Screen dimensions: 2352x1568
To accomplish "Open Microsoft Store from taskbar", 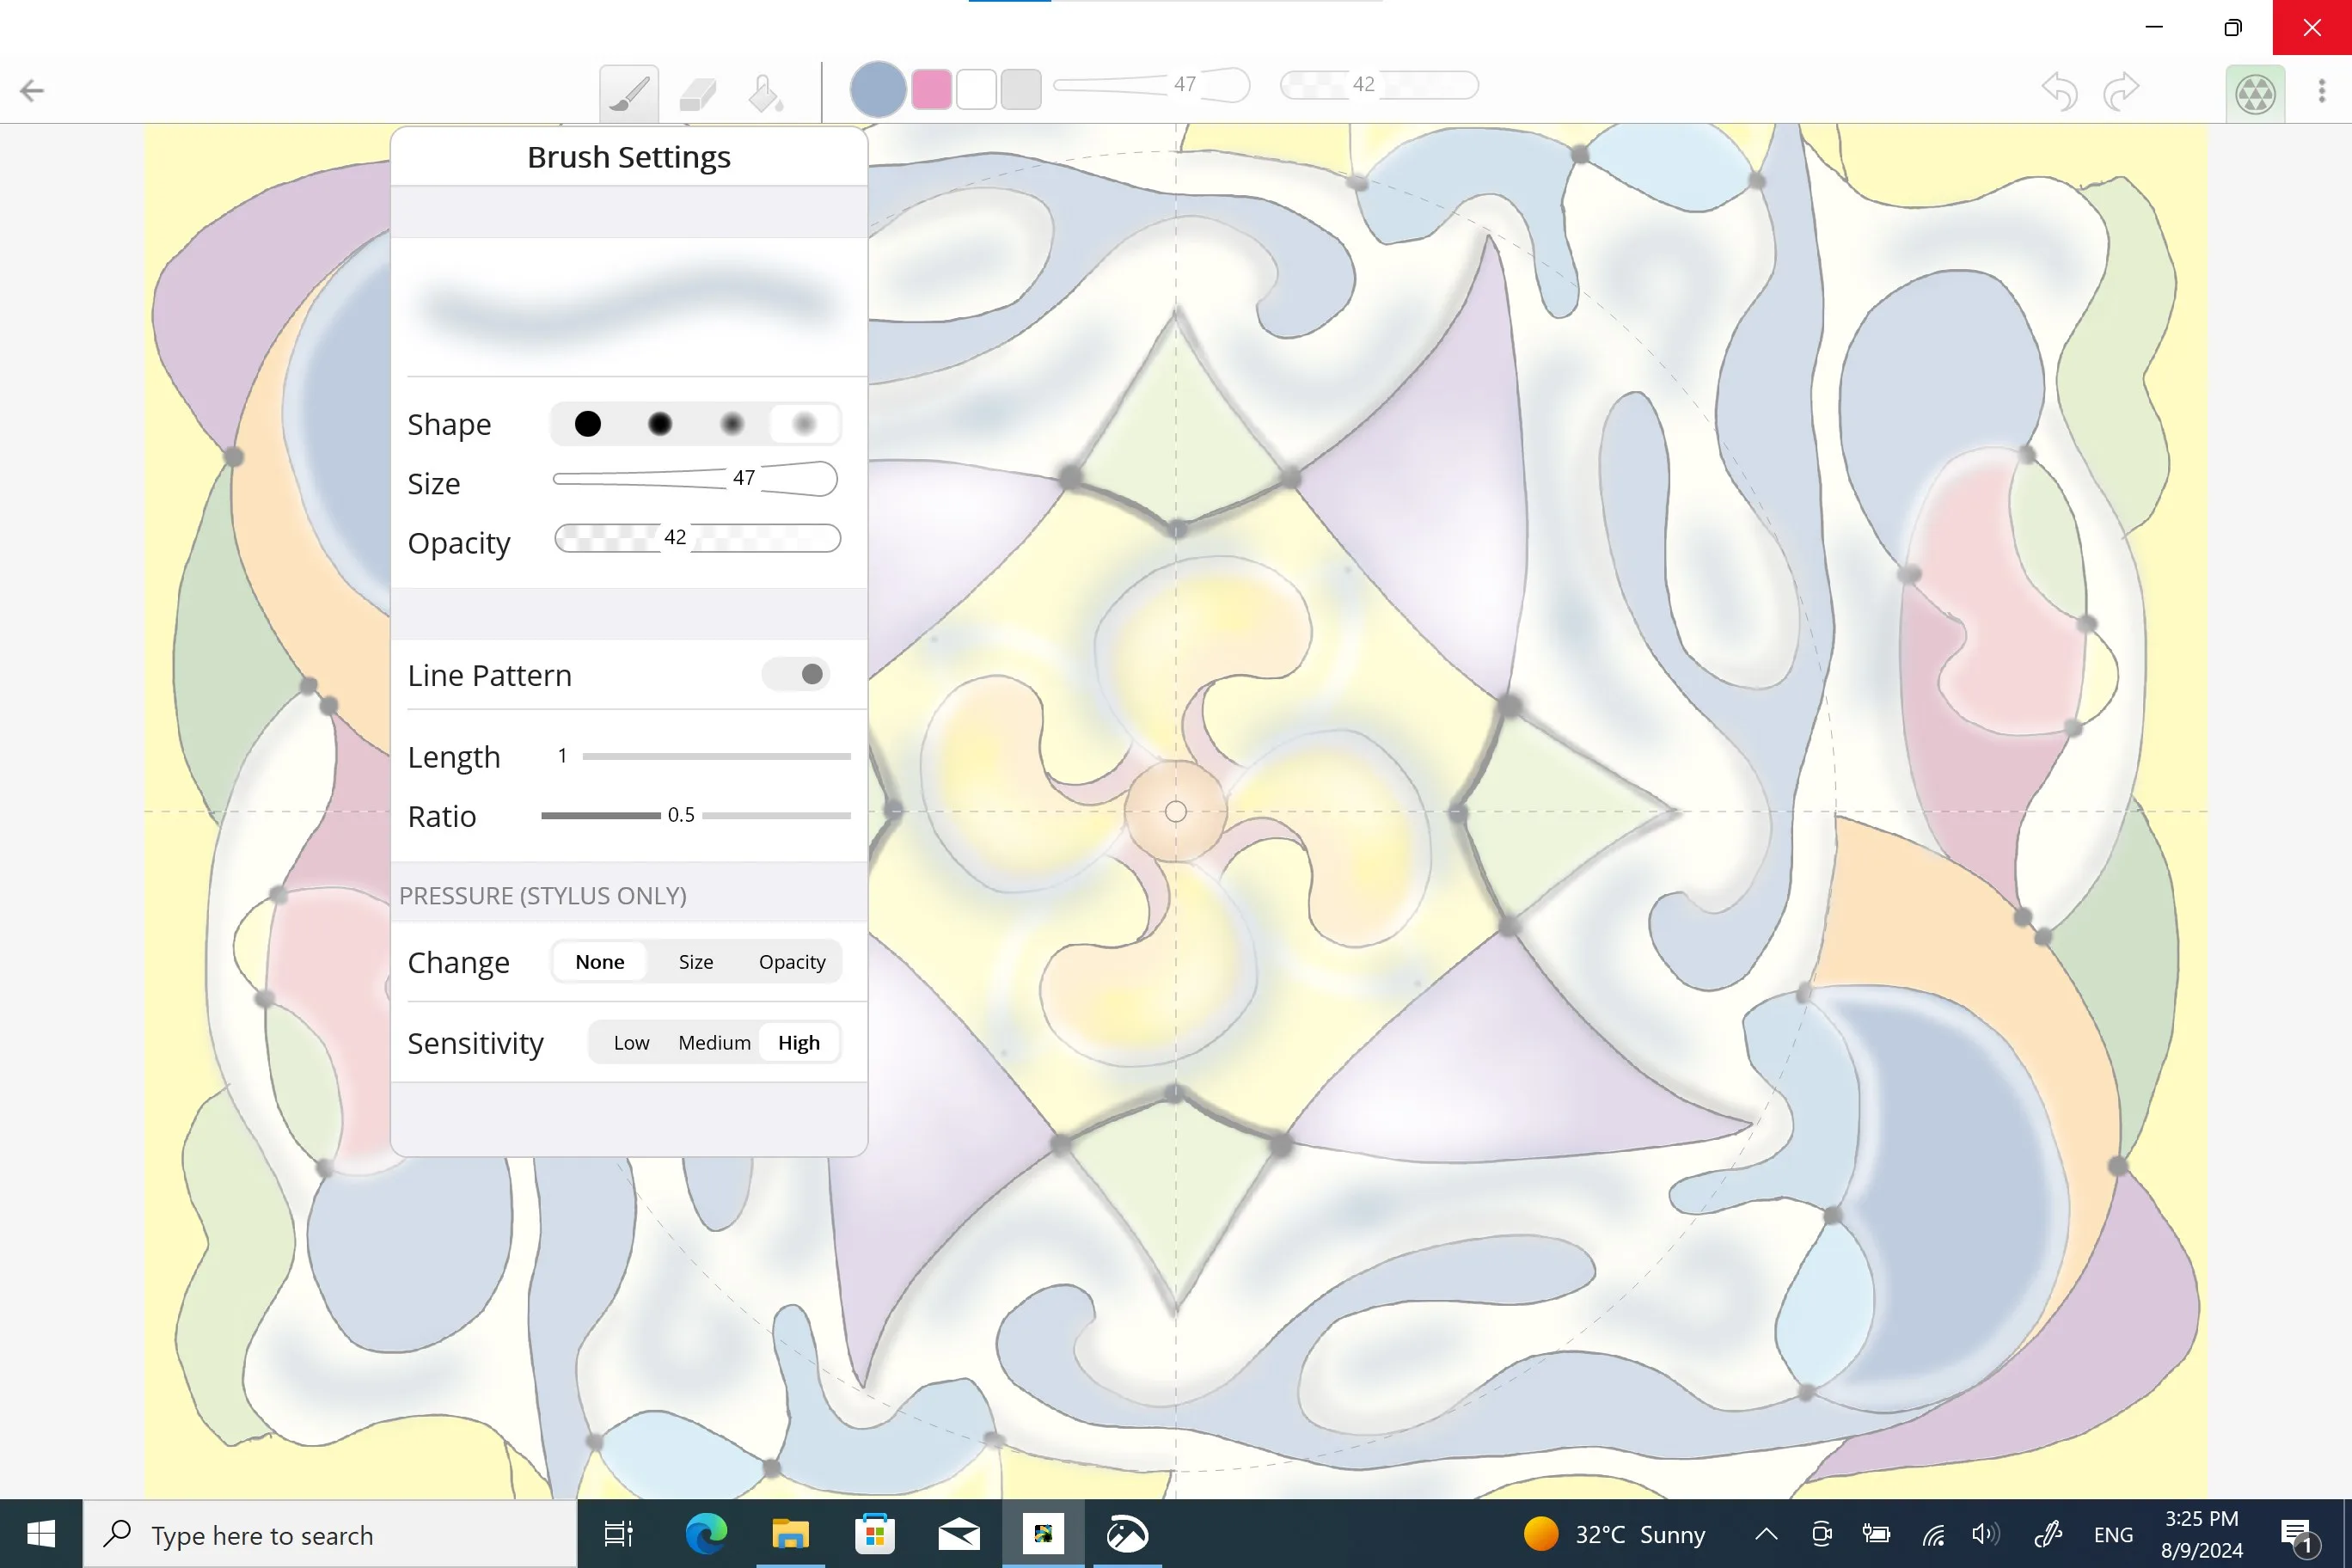I will [x=875, y=1534].
